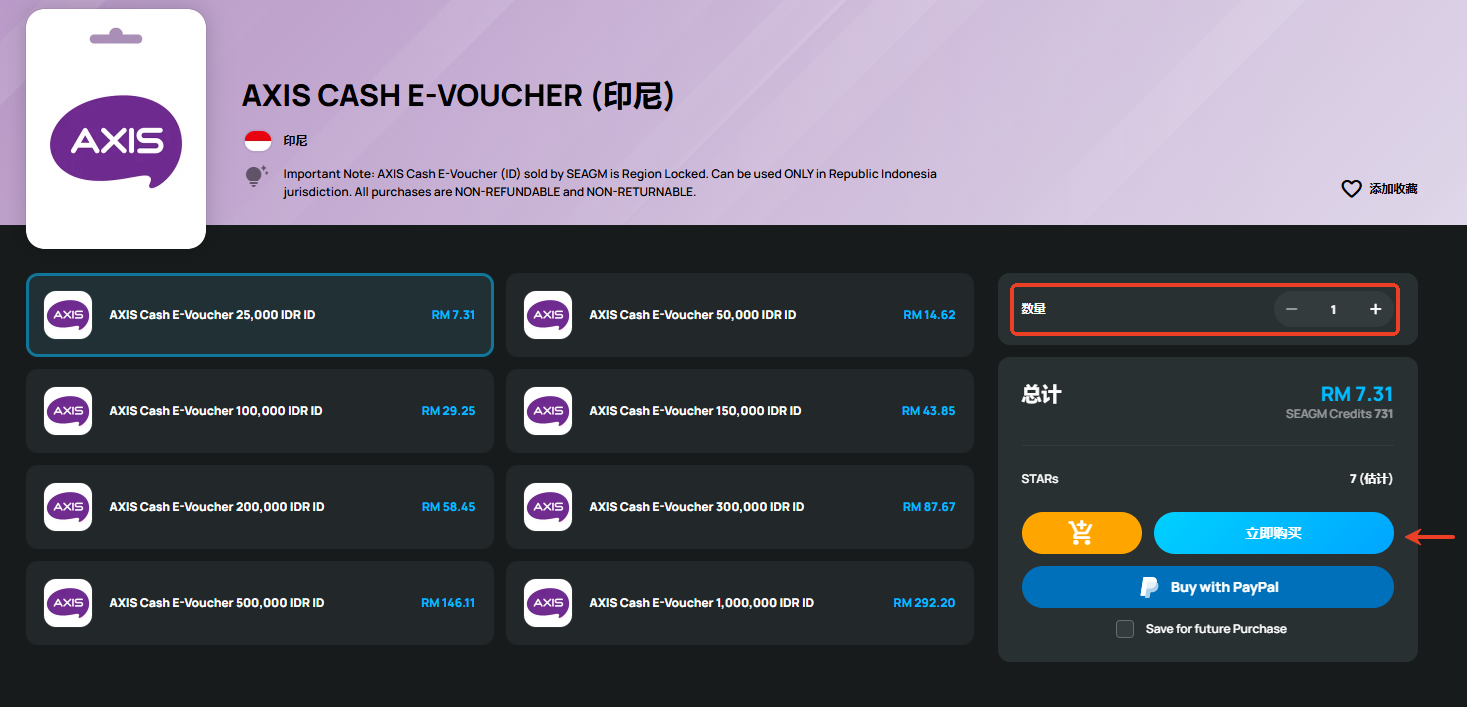The width and height of the screenshot is (1467, 707).
Task: Click the 数量 quantity label
Action: click(1033, 309)
